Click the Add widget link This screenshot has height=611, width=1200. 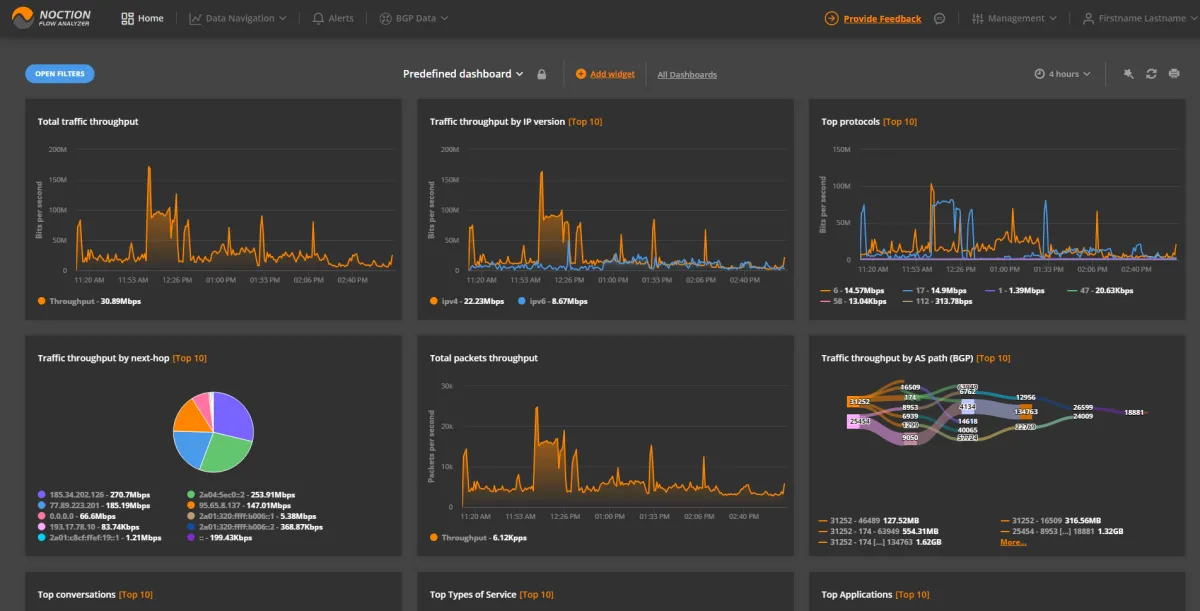pos(612,74)
